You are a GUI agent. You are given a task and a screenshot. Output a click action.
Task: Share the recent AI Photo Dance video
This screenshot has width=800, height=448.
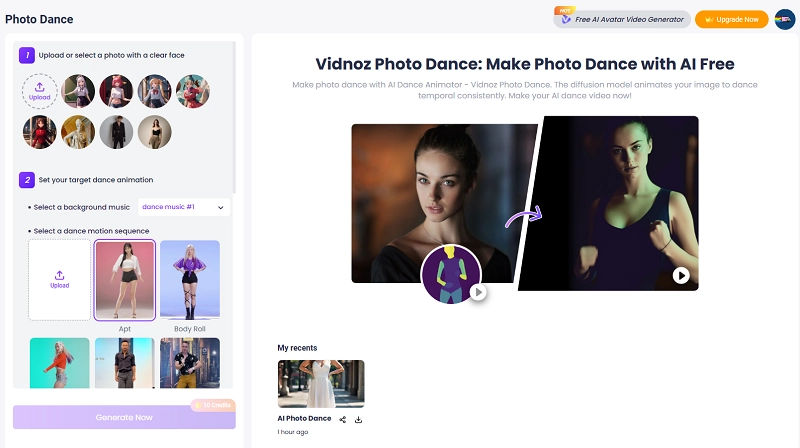(342, 419)
